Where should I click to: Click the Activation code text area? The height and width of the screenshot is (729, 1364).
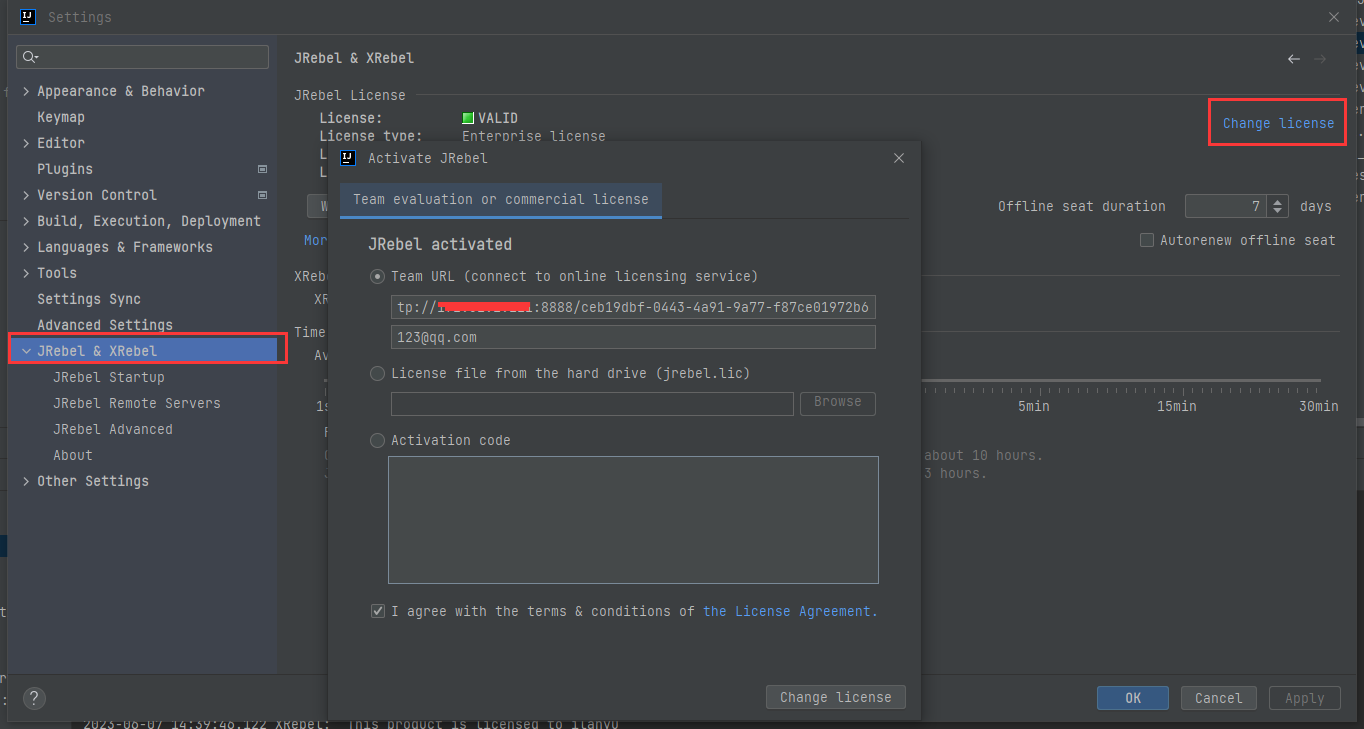pos(633,520)
